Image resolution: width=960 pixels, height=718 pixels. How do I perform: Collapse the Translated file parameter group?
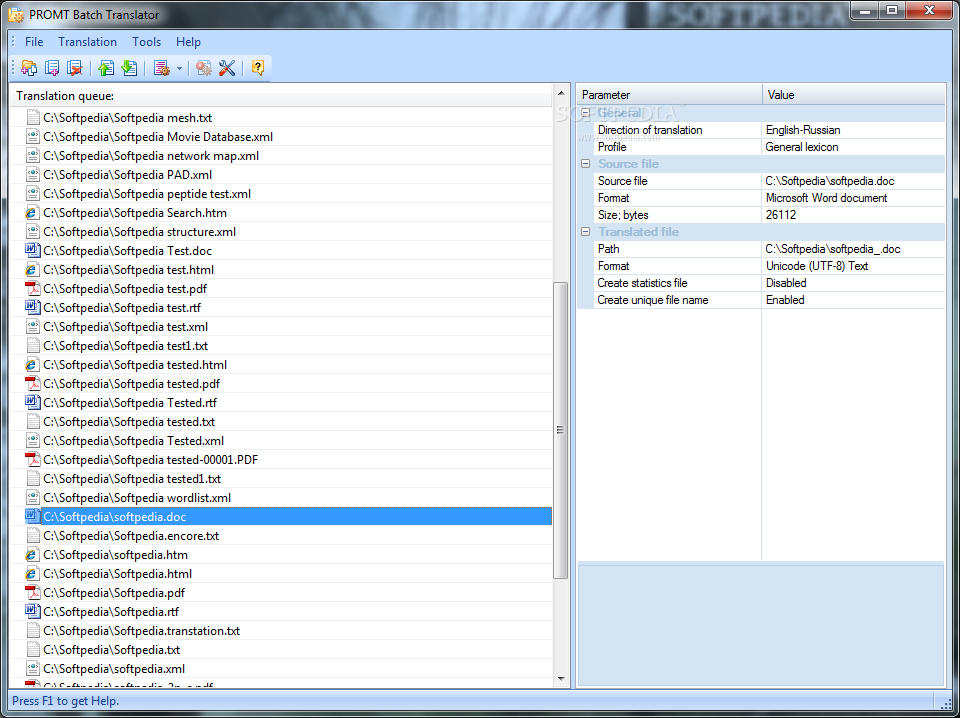(x=585, y=232)
